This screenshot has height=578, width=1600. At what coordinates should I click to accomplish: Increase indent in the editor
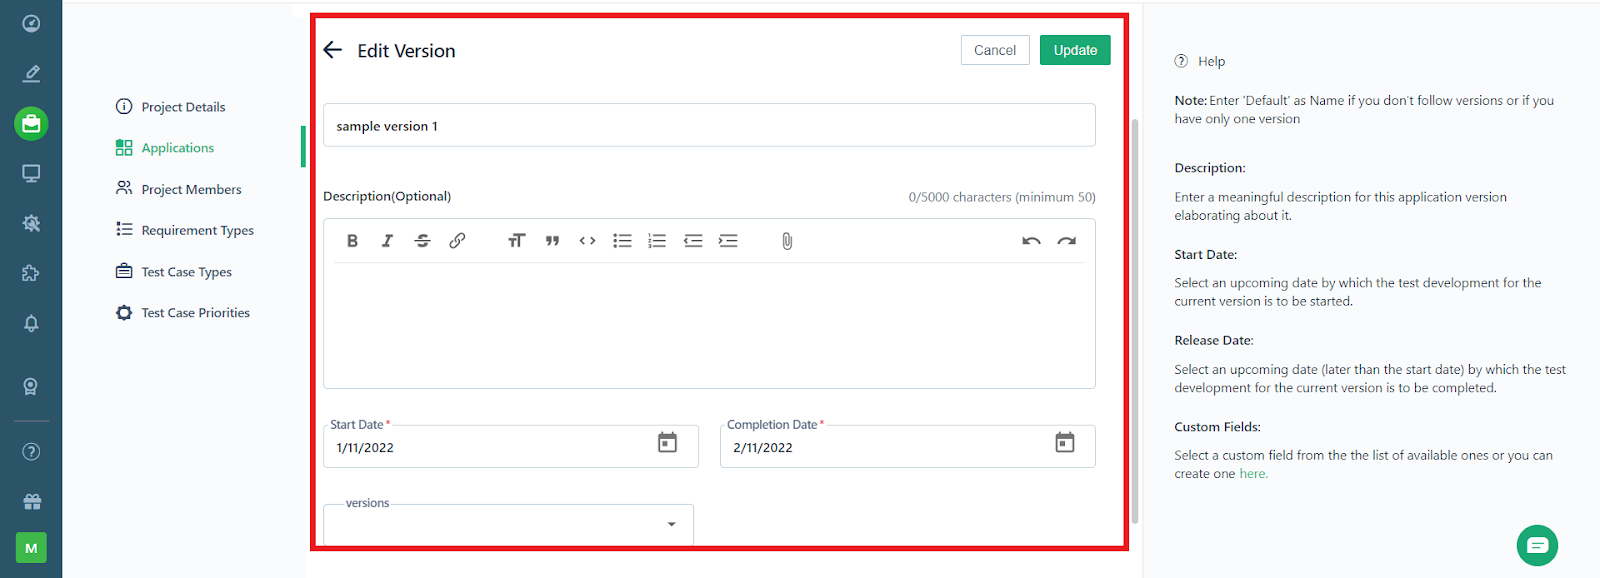click(x=728, y=241)
